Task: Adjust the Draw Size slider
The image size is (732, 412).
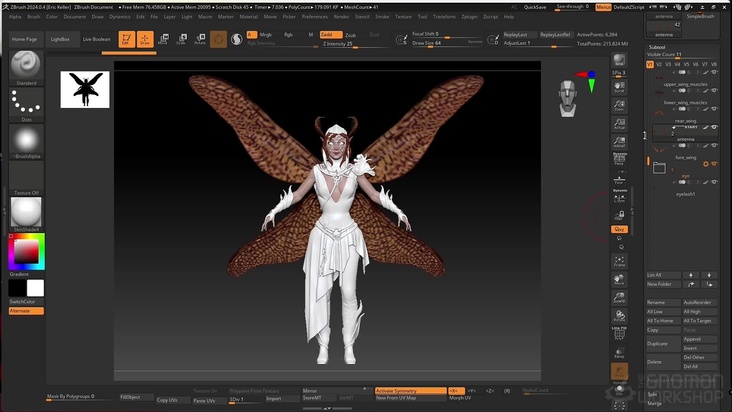Action: (447, 43)
